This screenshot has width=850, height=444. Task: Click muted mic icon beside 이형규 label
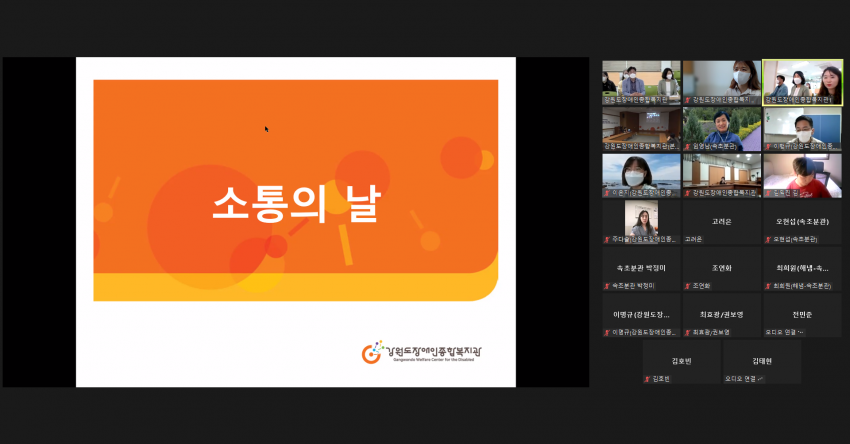[x=769, y=147]
